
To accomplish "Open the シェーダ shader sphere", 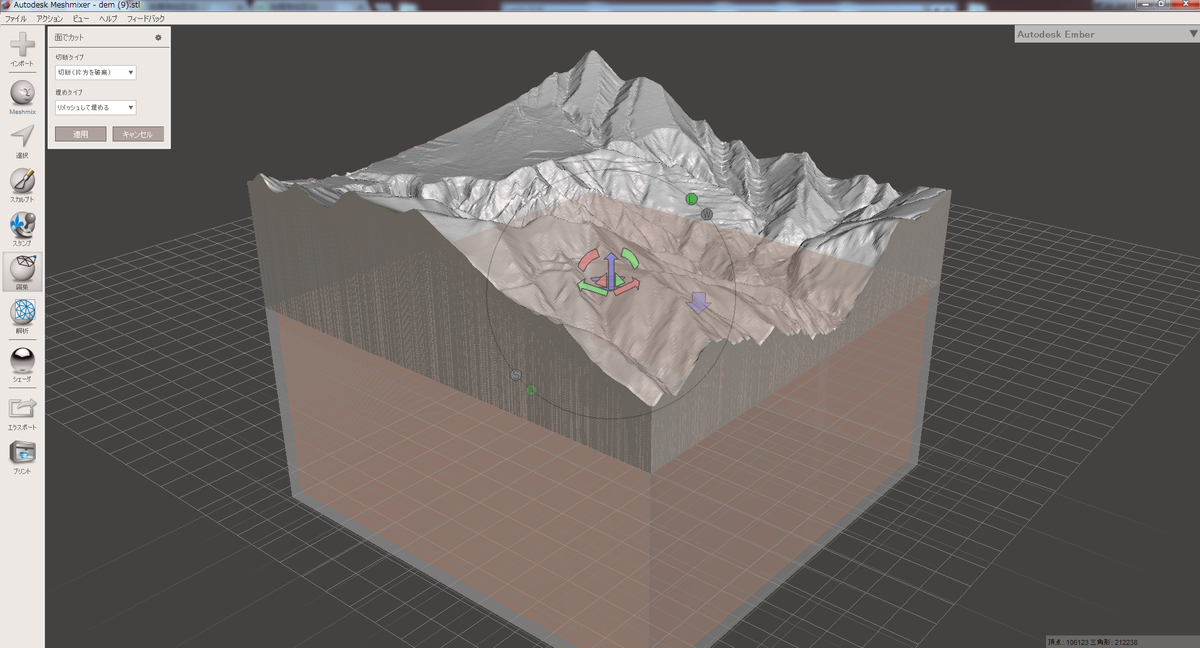I will pos(22,359).
